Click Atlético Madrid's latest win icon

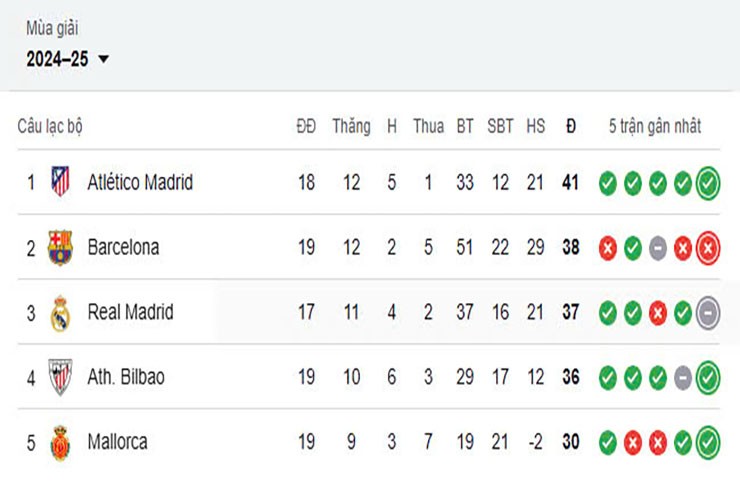coord(708,183)
